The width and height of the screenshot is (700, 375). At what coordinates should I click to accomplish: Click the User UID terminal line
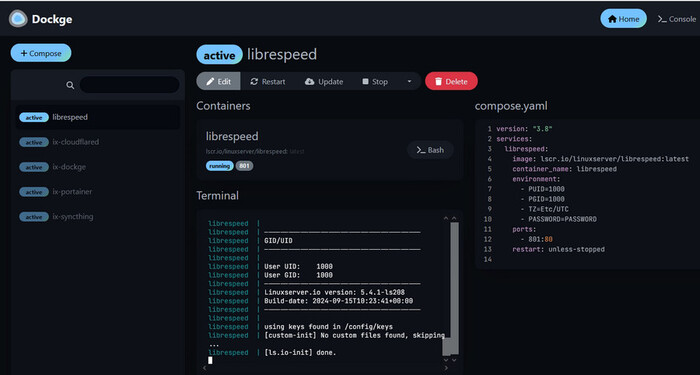click(298, 267)
